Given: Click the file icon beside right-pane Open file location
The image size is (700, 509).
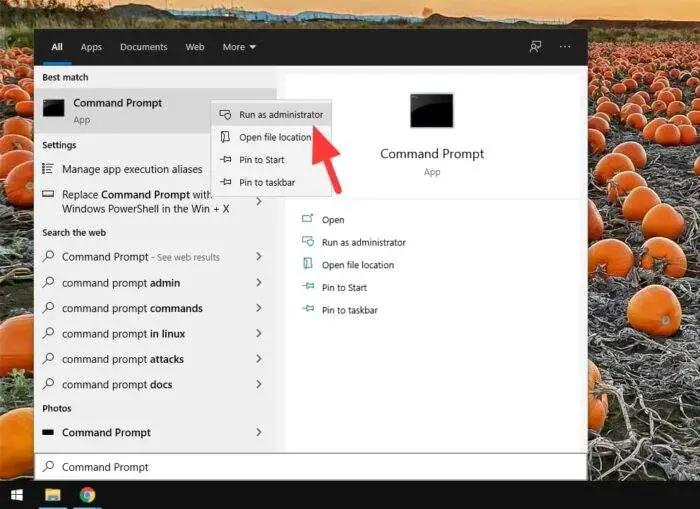Looking at the screenshot, I should click(308, 264).
